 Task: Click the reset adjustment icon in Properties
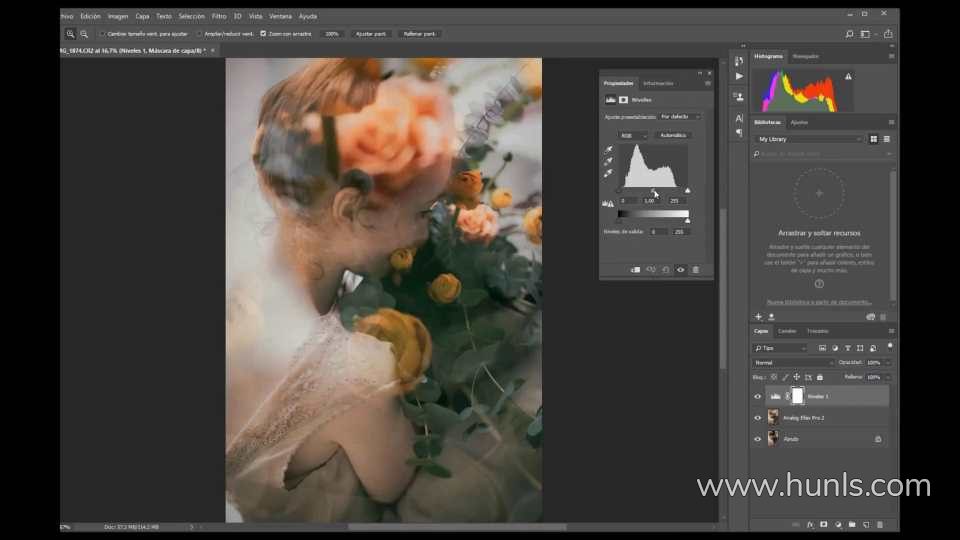coord(666,269)
